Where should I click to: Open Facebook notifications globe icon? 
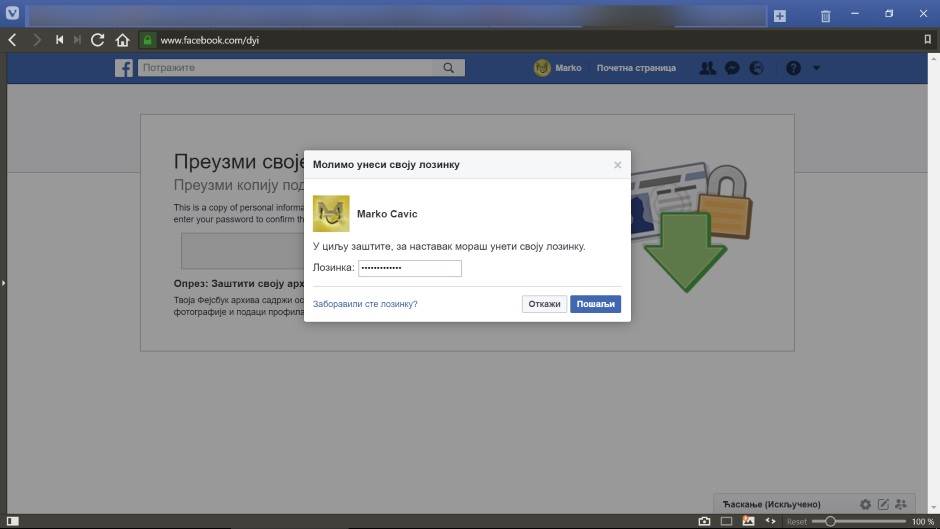click(756, 68)
